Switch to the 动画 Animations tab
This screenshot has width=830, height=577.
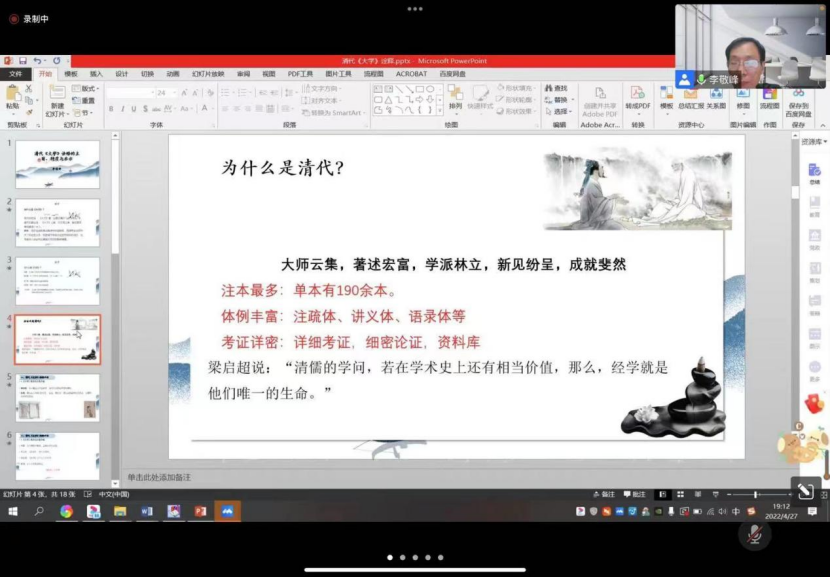coord(173,74)
